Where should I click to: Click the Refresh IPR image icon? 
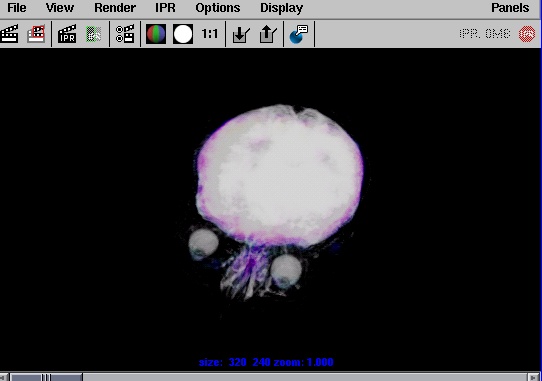coord(93,34)
